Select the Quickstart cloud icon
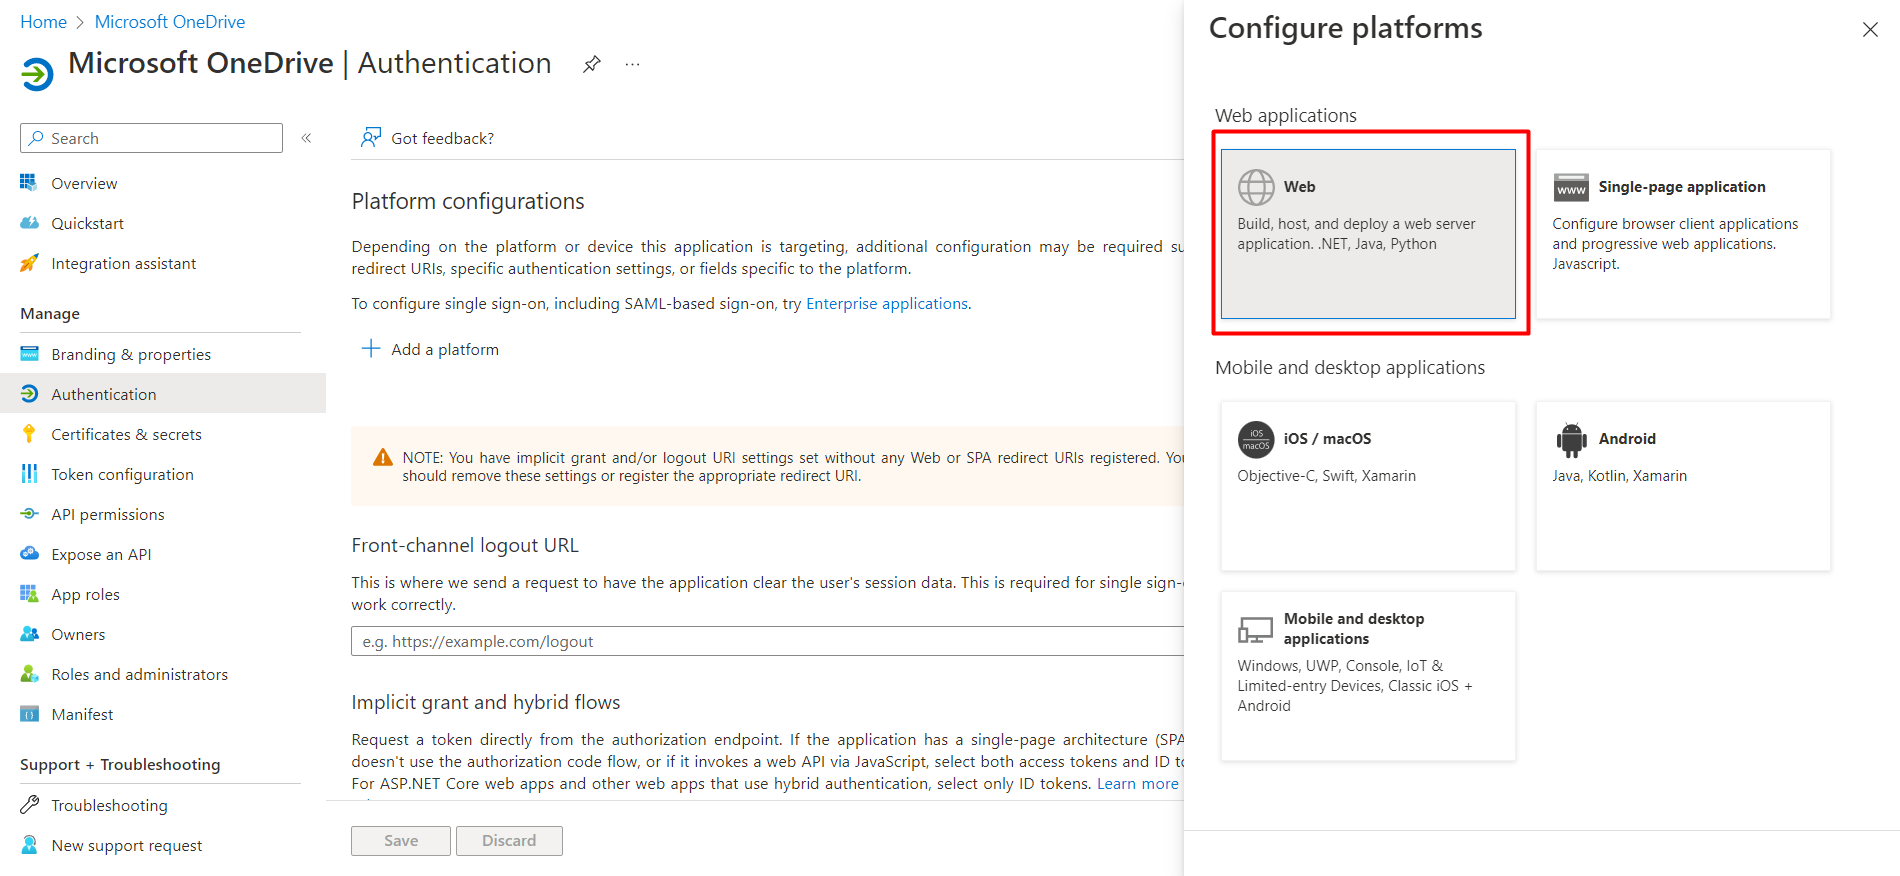The image size is (1900, 876). click(x=29, y=223)
